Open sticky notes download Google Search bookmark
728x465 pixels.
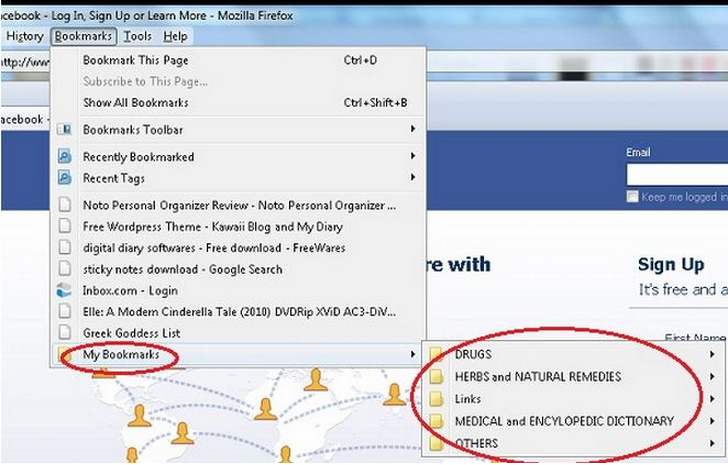click(x=238, y=270)
